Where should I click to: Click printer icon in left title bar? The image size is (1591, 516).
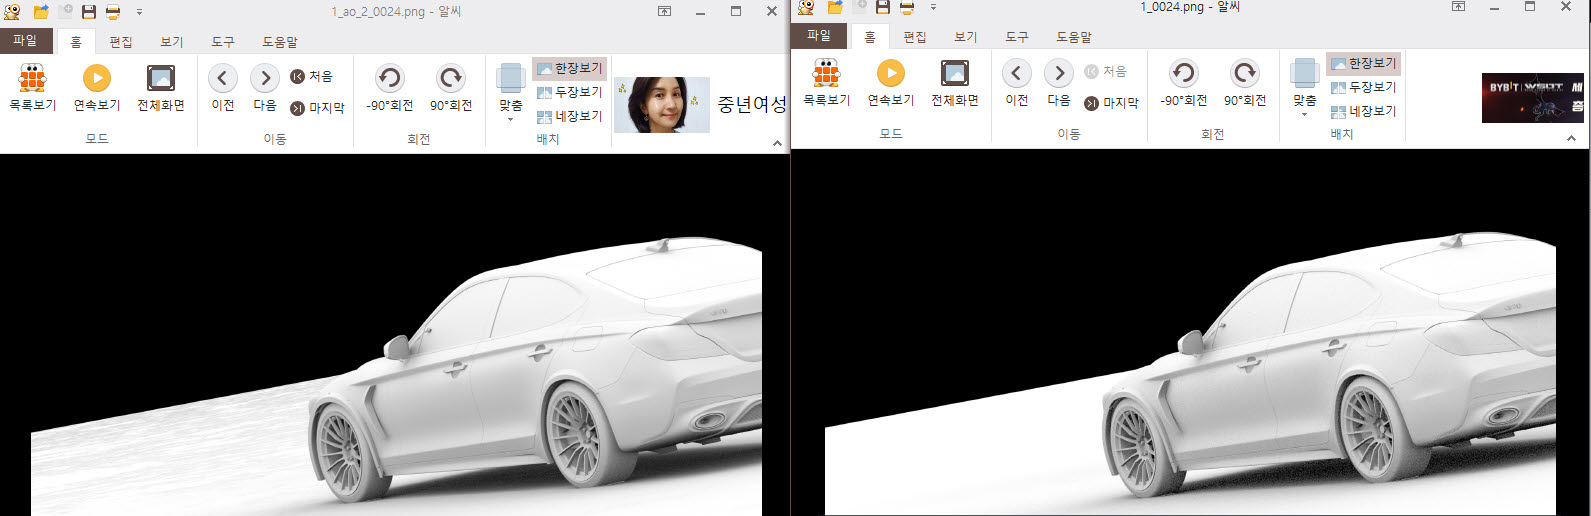click(x=113, y=12)
